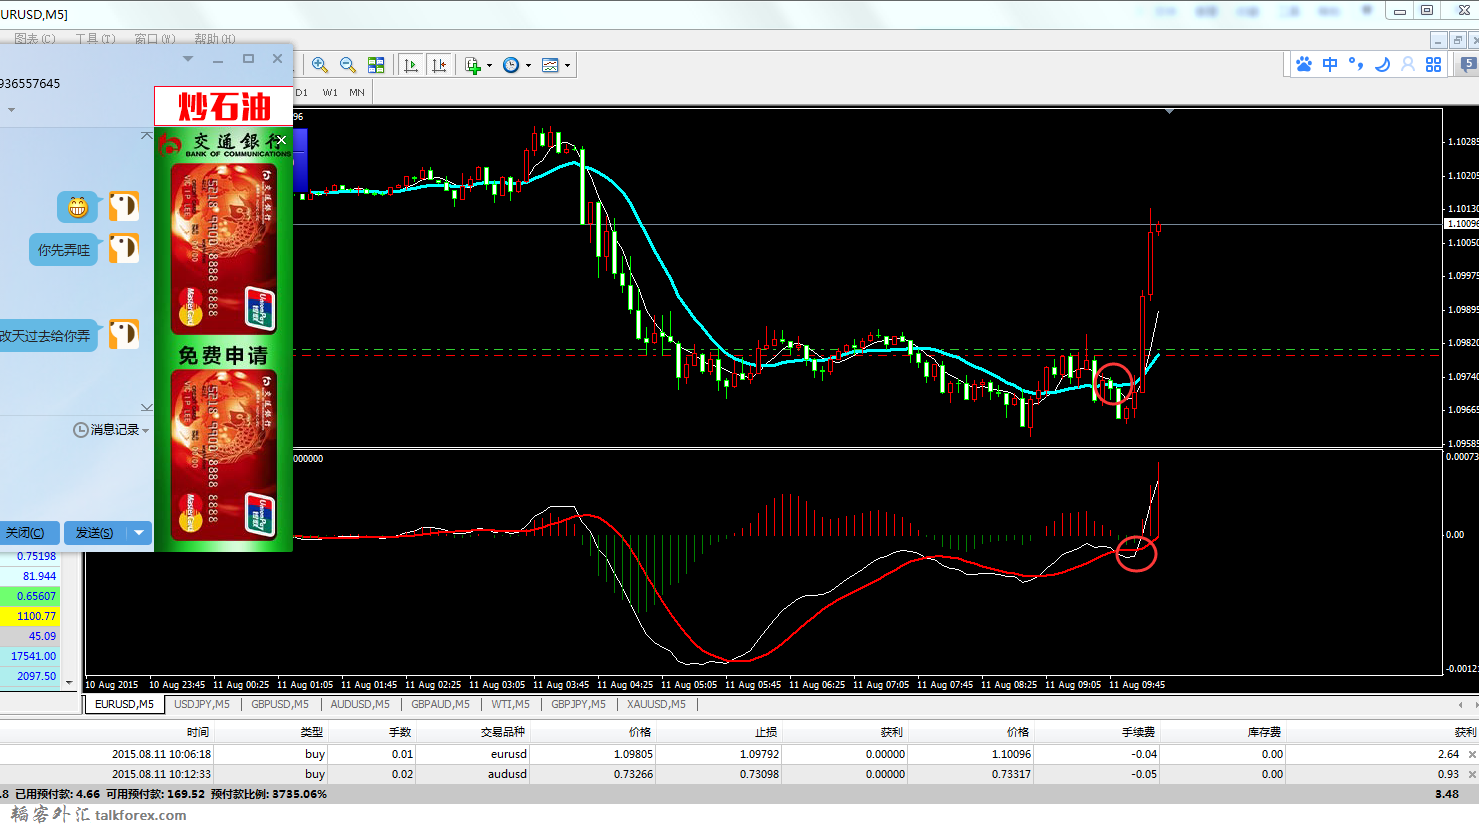Open the chat window title dropdown arrow
1479x830 pixels.
point(188,59)
